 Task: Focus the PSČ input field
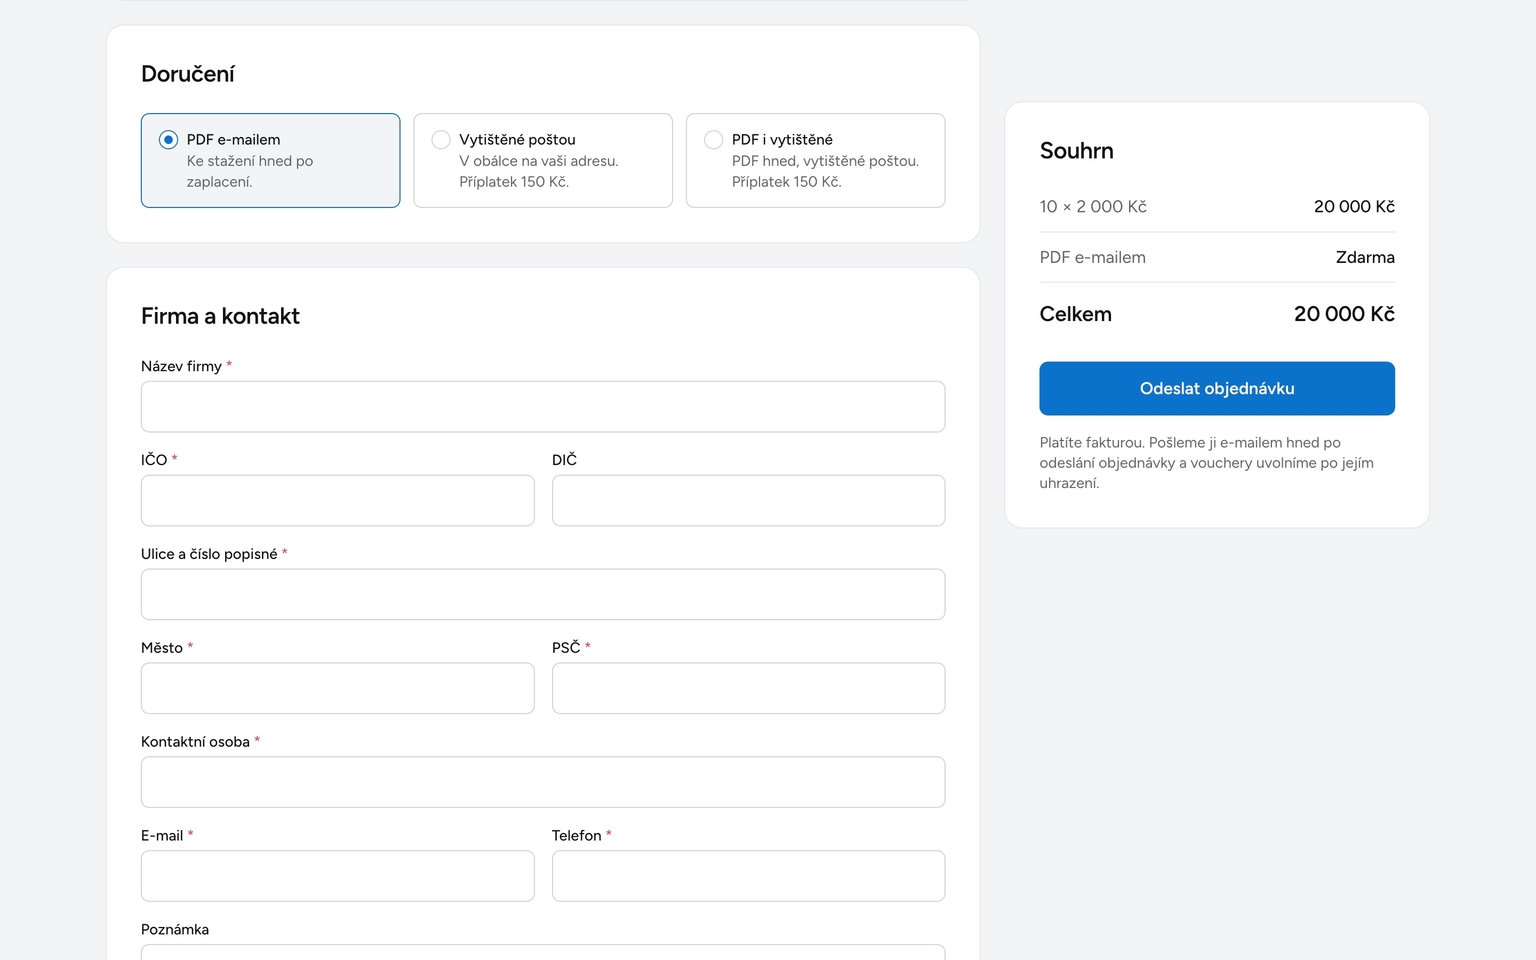(748, 688)
